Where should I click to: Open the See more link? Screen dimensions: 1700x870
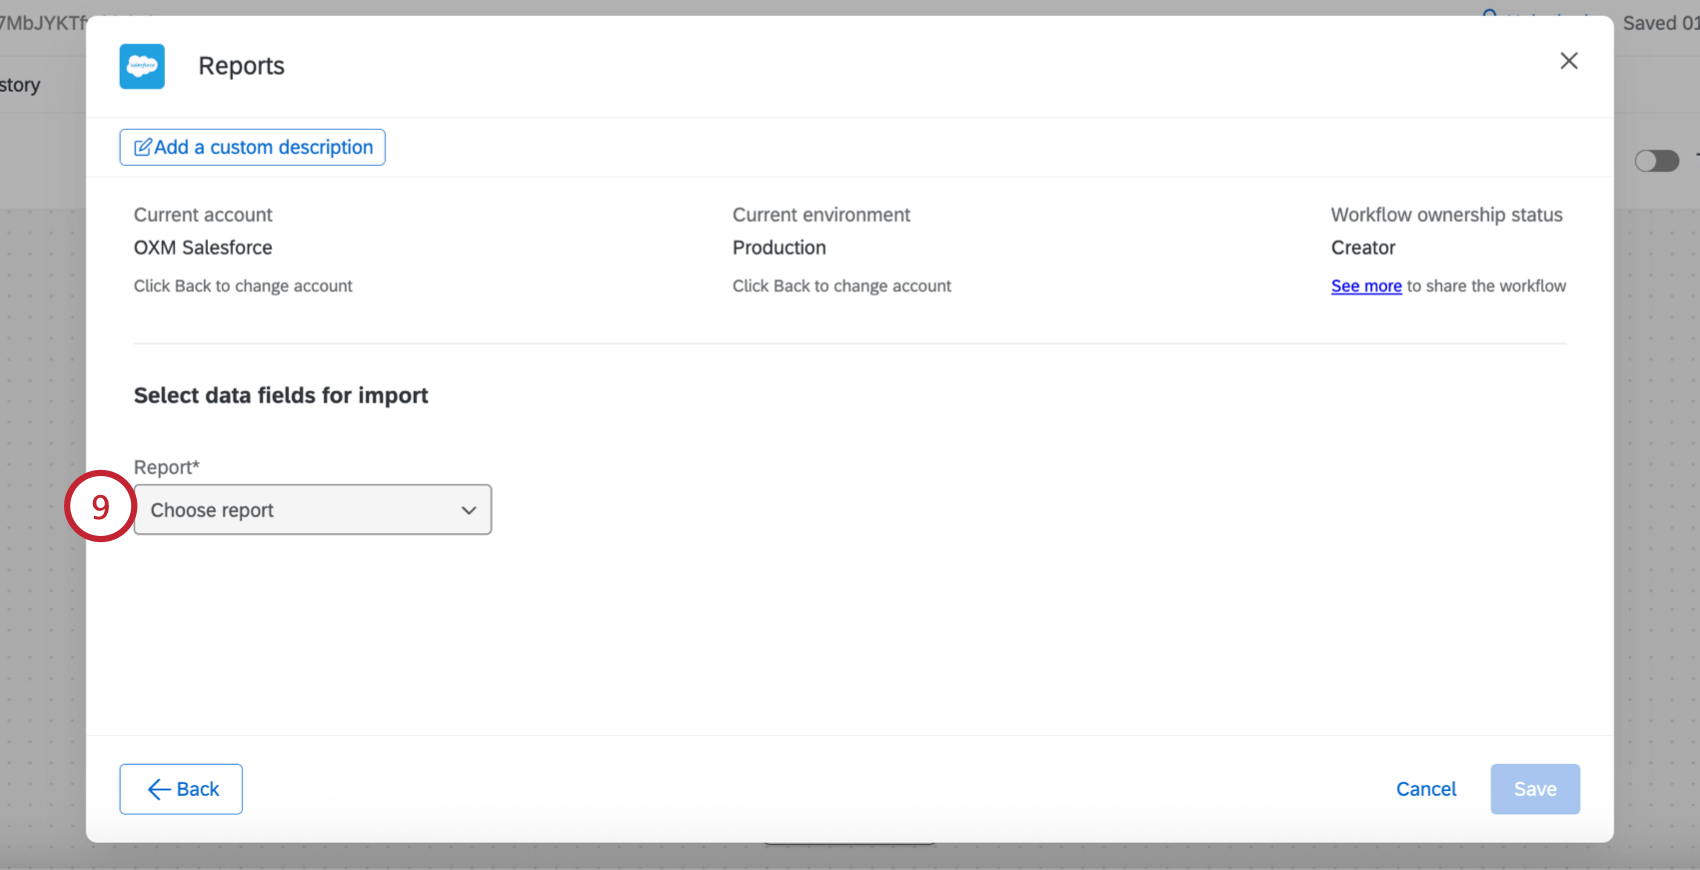tap(1366, 286)
